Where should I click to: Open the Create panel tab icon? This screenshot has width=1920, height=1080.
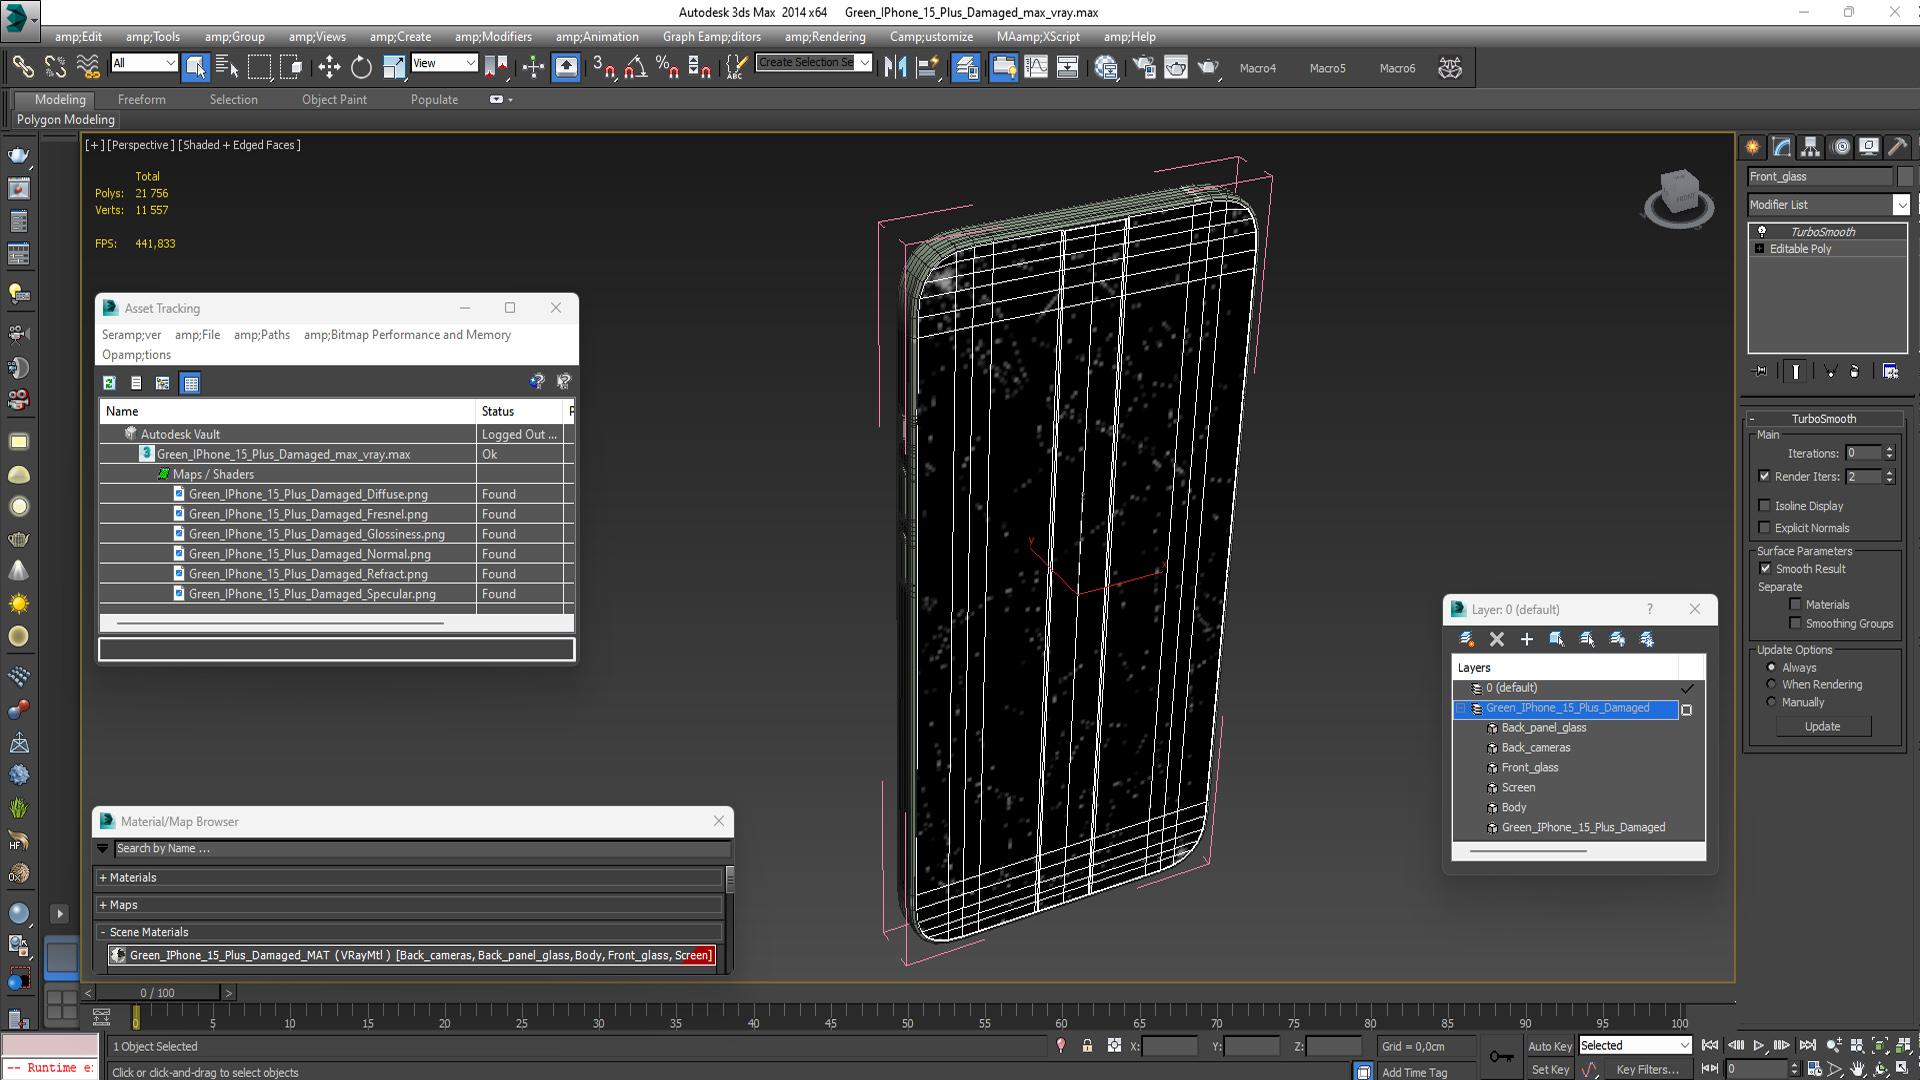click(1753, 147)
